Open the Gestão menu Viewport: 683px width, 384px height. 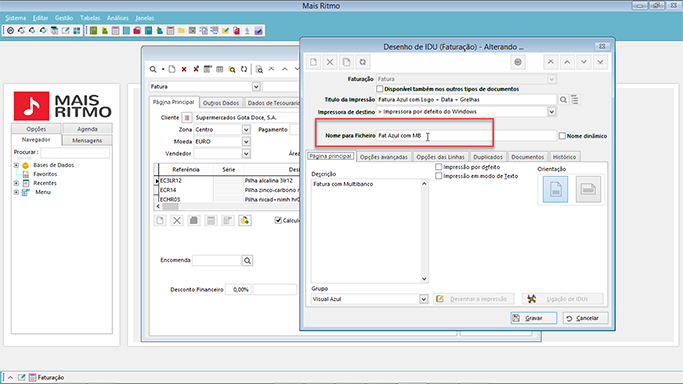coord(64,18)
